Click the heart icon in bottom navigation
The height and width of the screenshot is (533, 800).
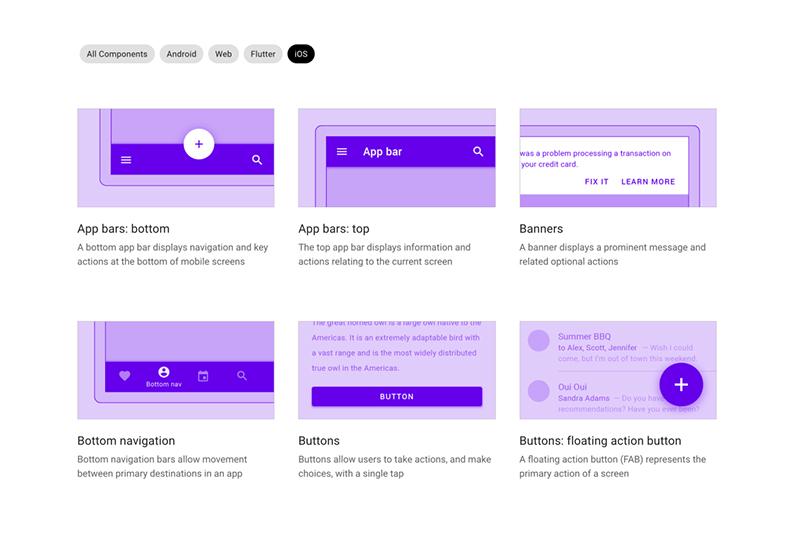tap(125, 376)
